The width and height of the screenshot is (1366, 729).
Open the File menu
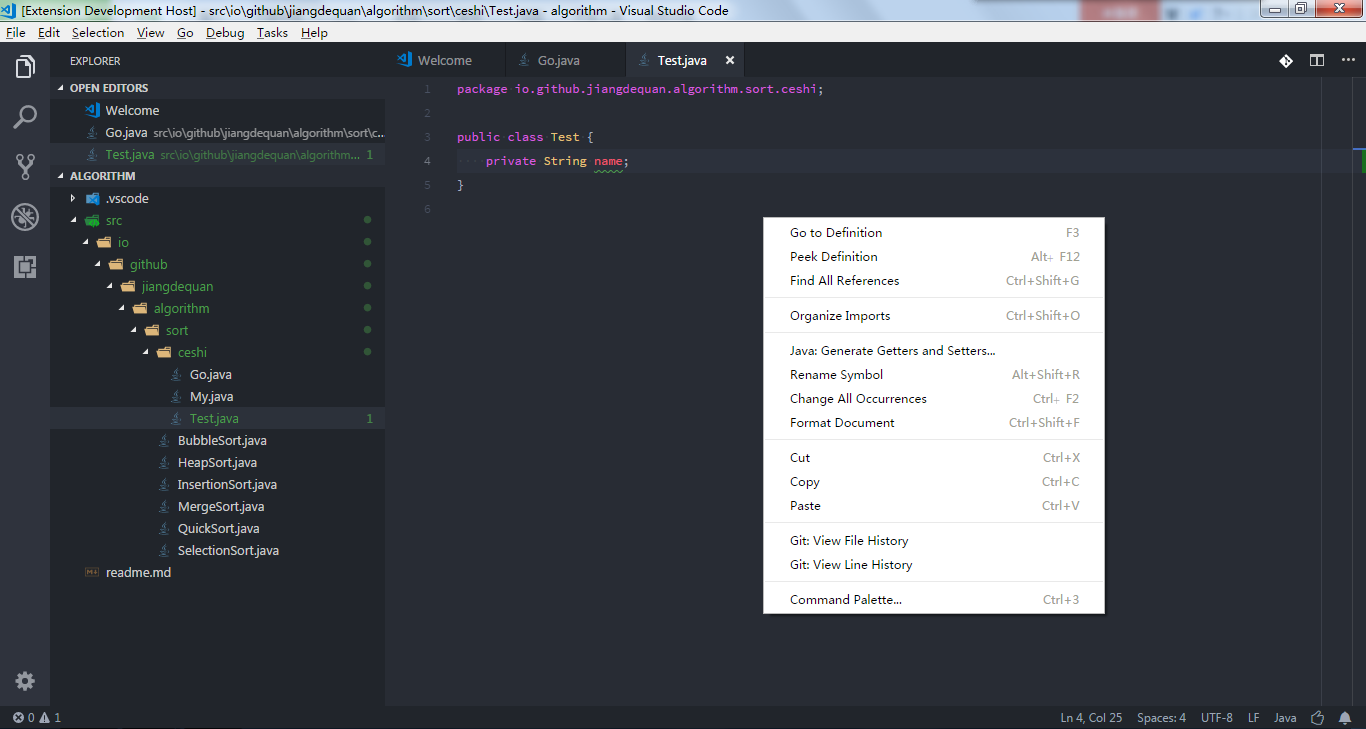(x=16, y=33)
